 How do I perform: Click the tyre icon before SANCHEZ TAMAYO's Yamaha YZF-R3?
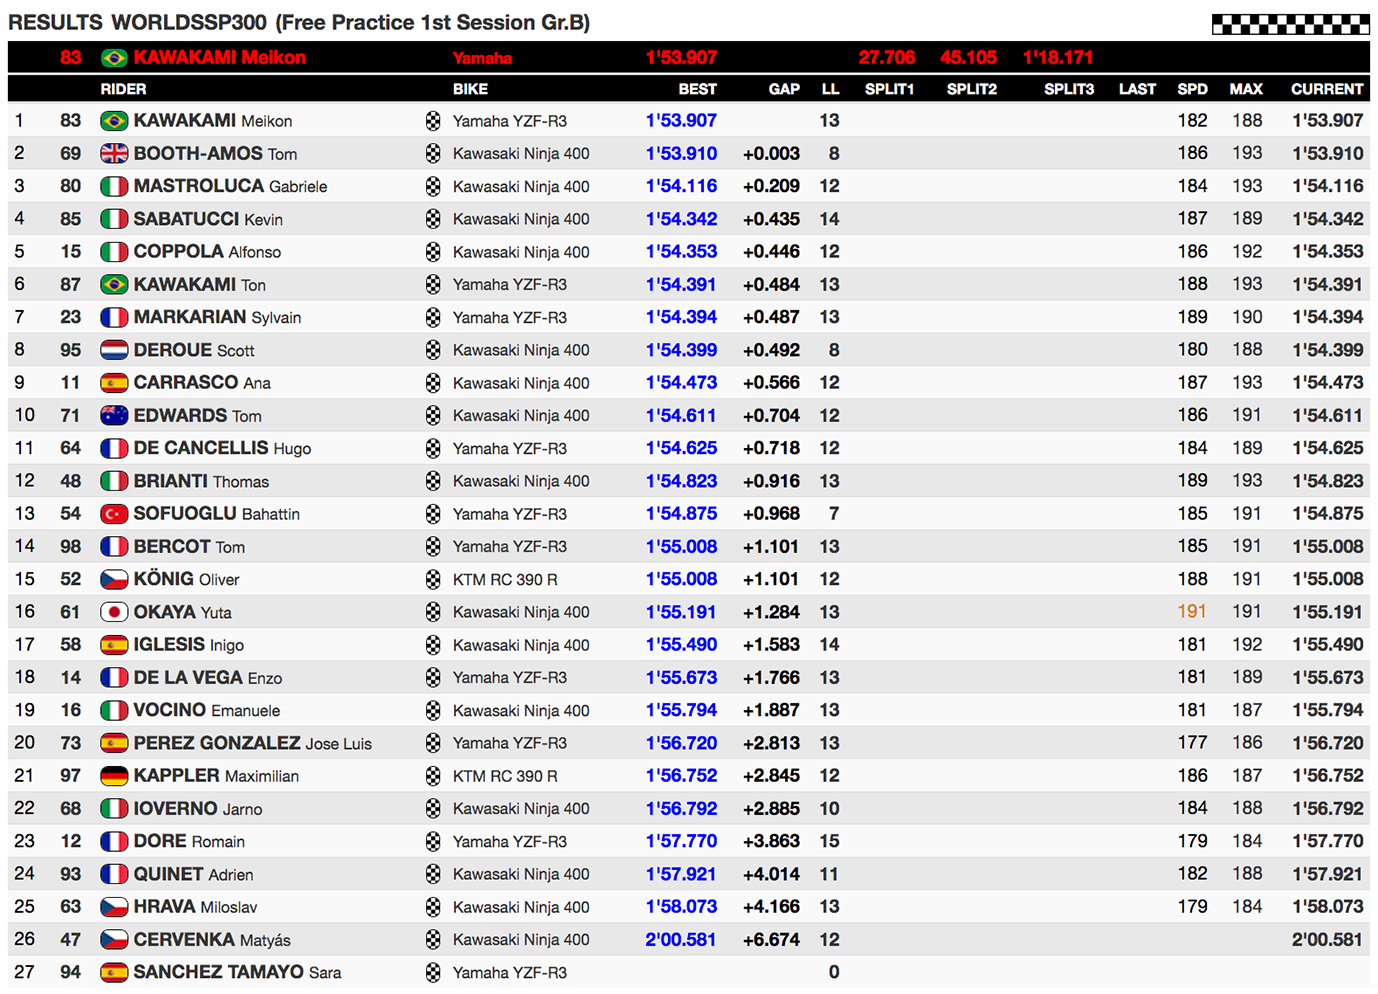tap(433, 972)
